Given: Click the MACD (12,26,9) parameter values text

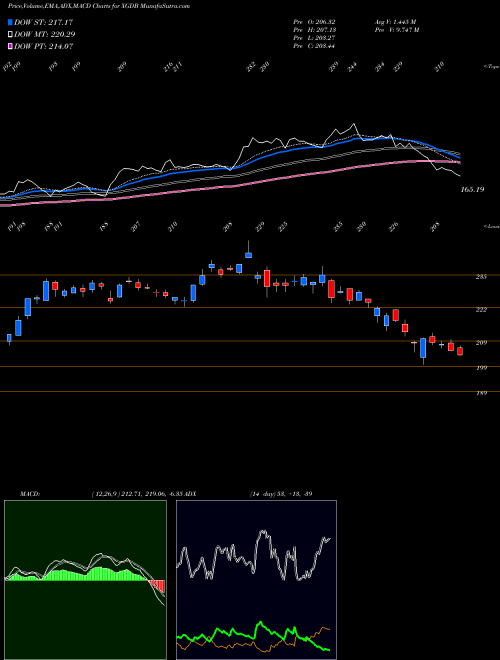Looking at the screenshot, I should pyautogui.click(x=137, y=493).
